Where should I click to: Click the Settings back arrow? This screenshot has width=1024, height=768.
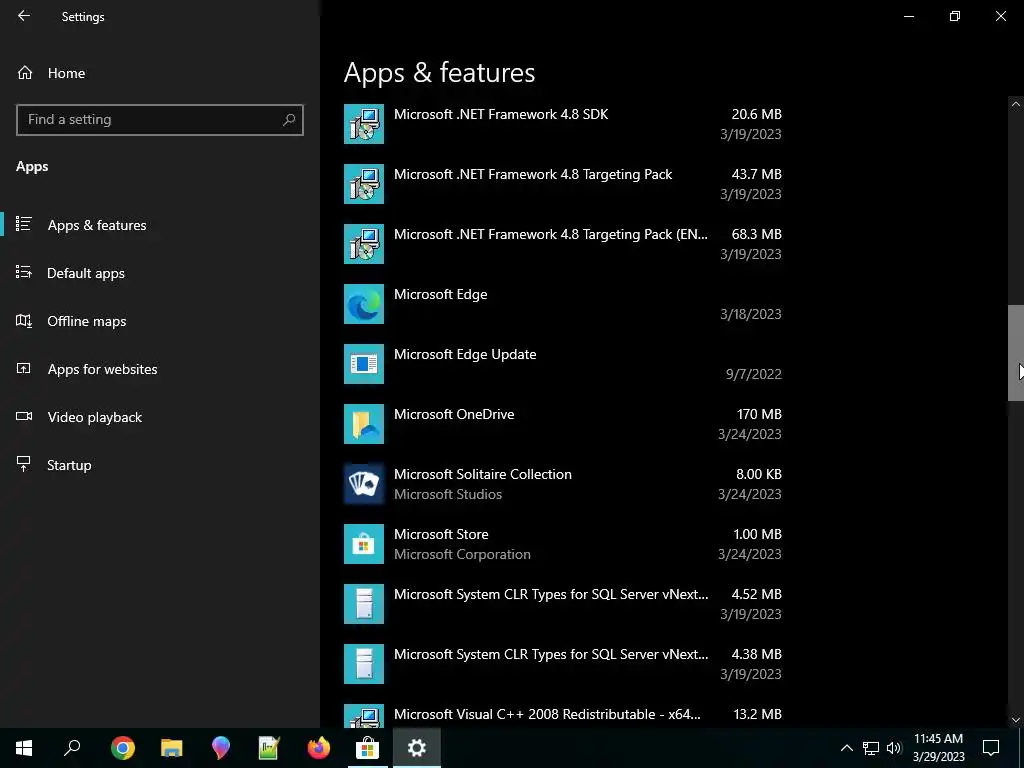click(24, 16)
